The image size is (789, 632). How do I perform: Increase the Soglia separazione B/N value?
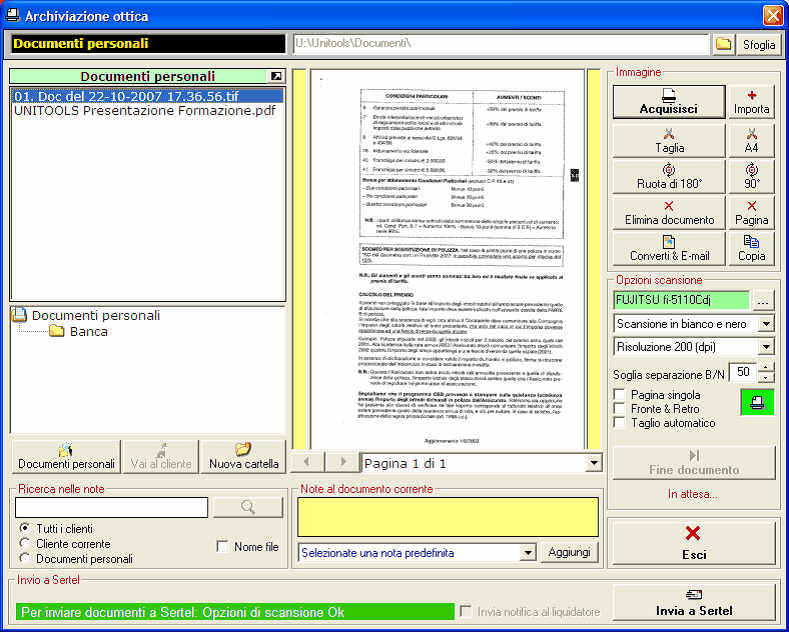765,367
